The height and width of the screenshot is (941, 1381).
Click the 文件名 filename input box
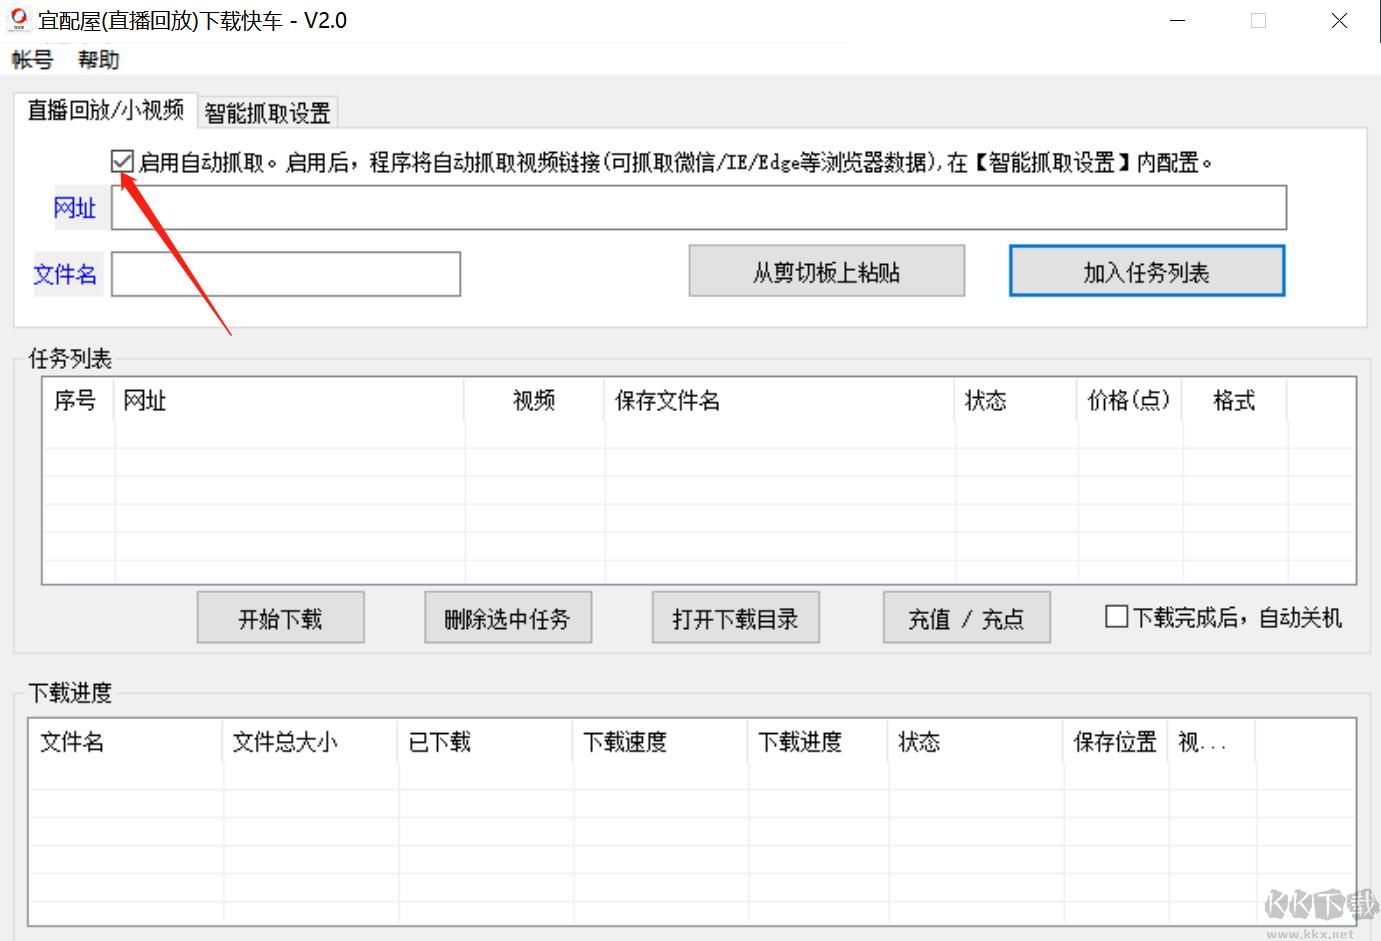pos(285,274)
